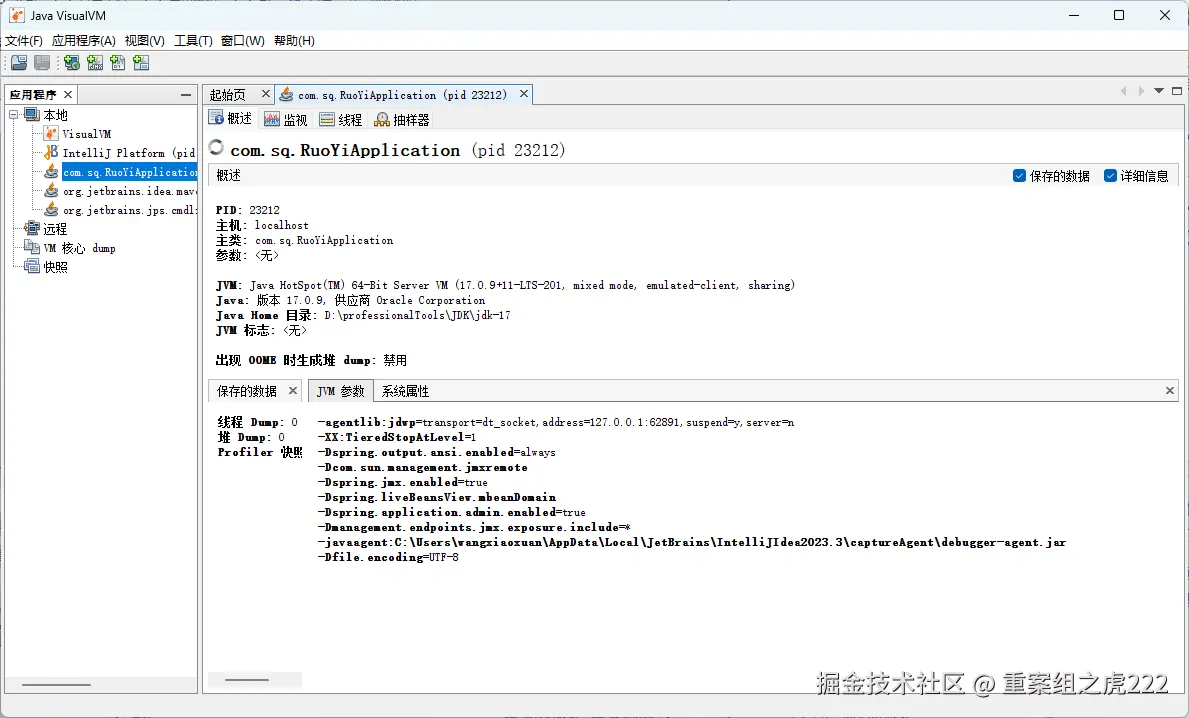Switch to the 系统属性 tab
1189x718 pixels.
tap(405, 391)
